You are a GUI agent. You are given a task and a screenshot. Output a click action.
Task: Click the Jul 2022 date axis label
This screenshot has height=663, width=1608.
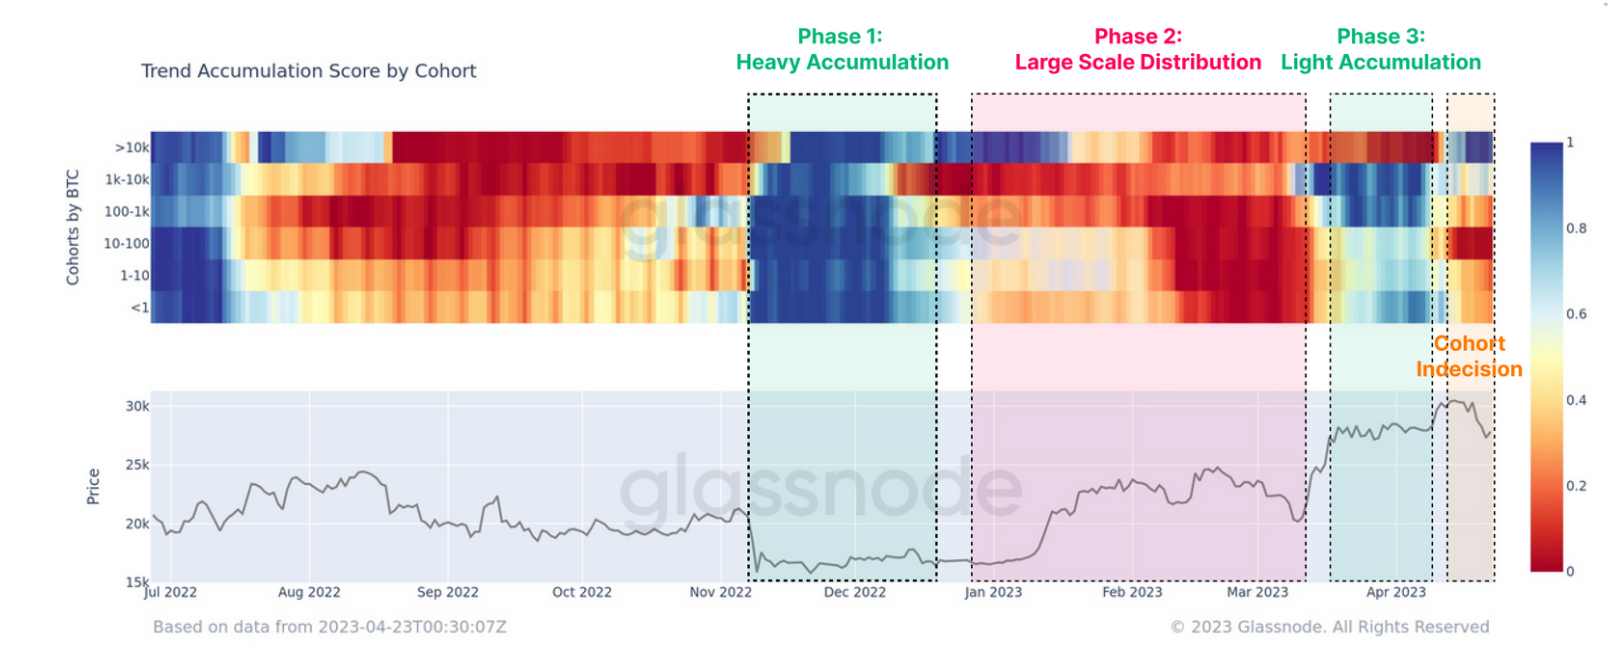coord(170,592)
